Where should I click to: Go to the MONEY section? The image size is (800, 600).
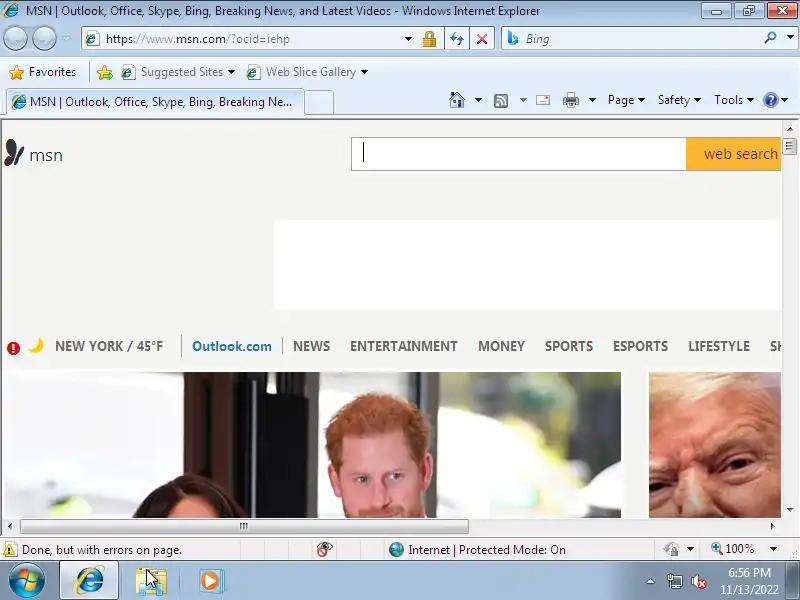tap(501, 346)
